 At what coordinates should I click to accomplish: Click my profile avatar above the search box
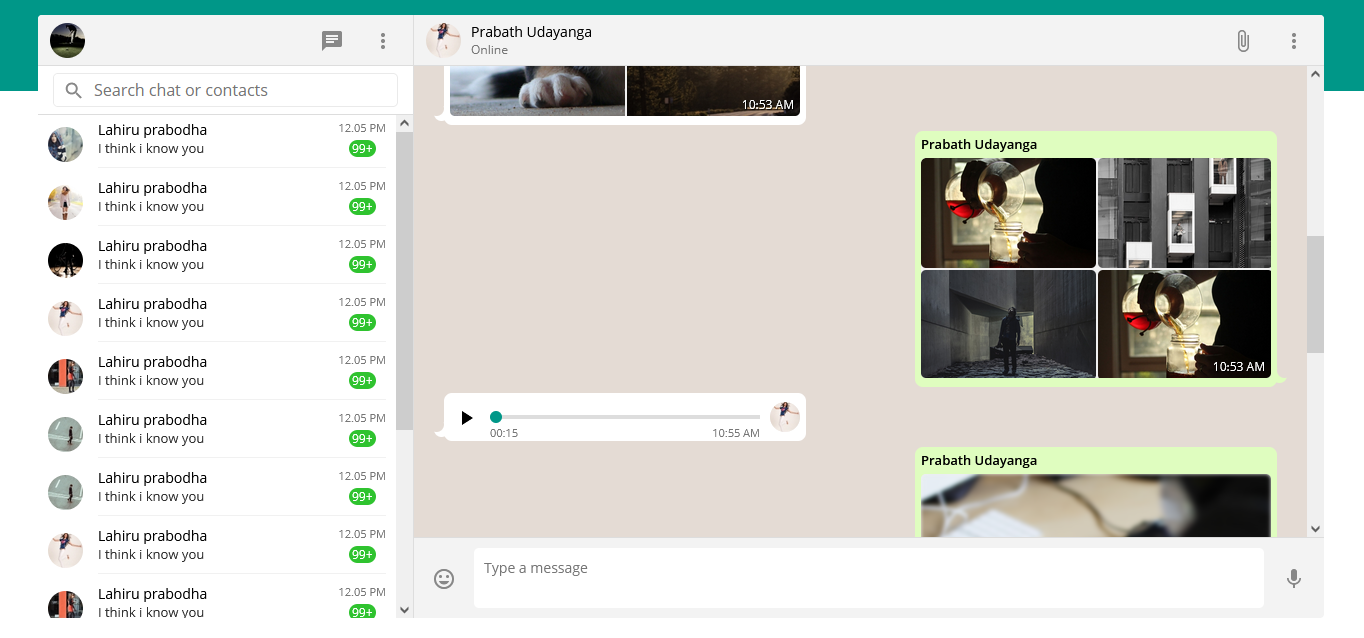[x=67, y=41]
